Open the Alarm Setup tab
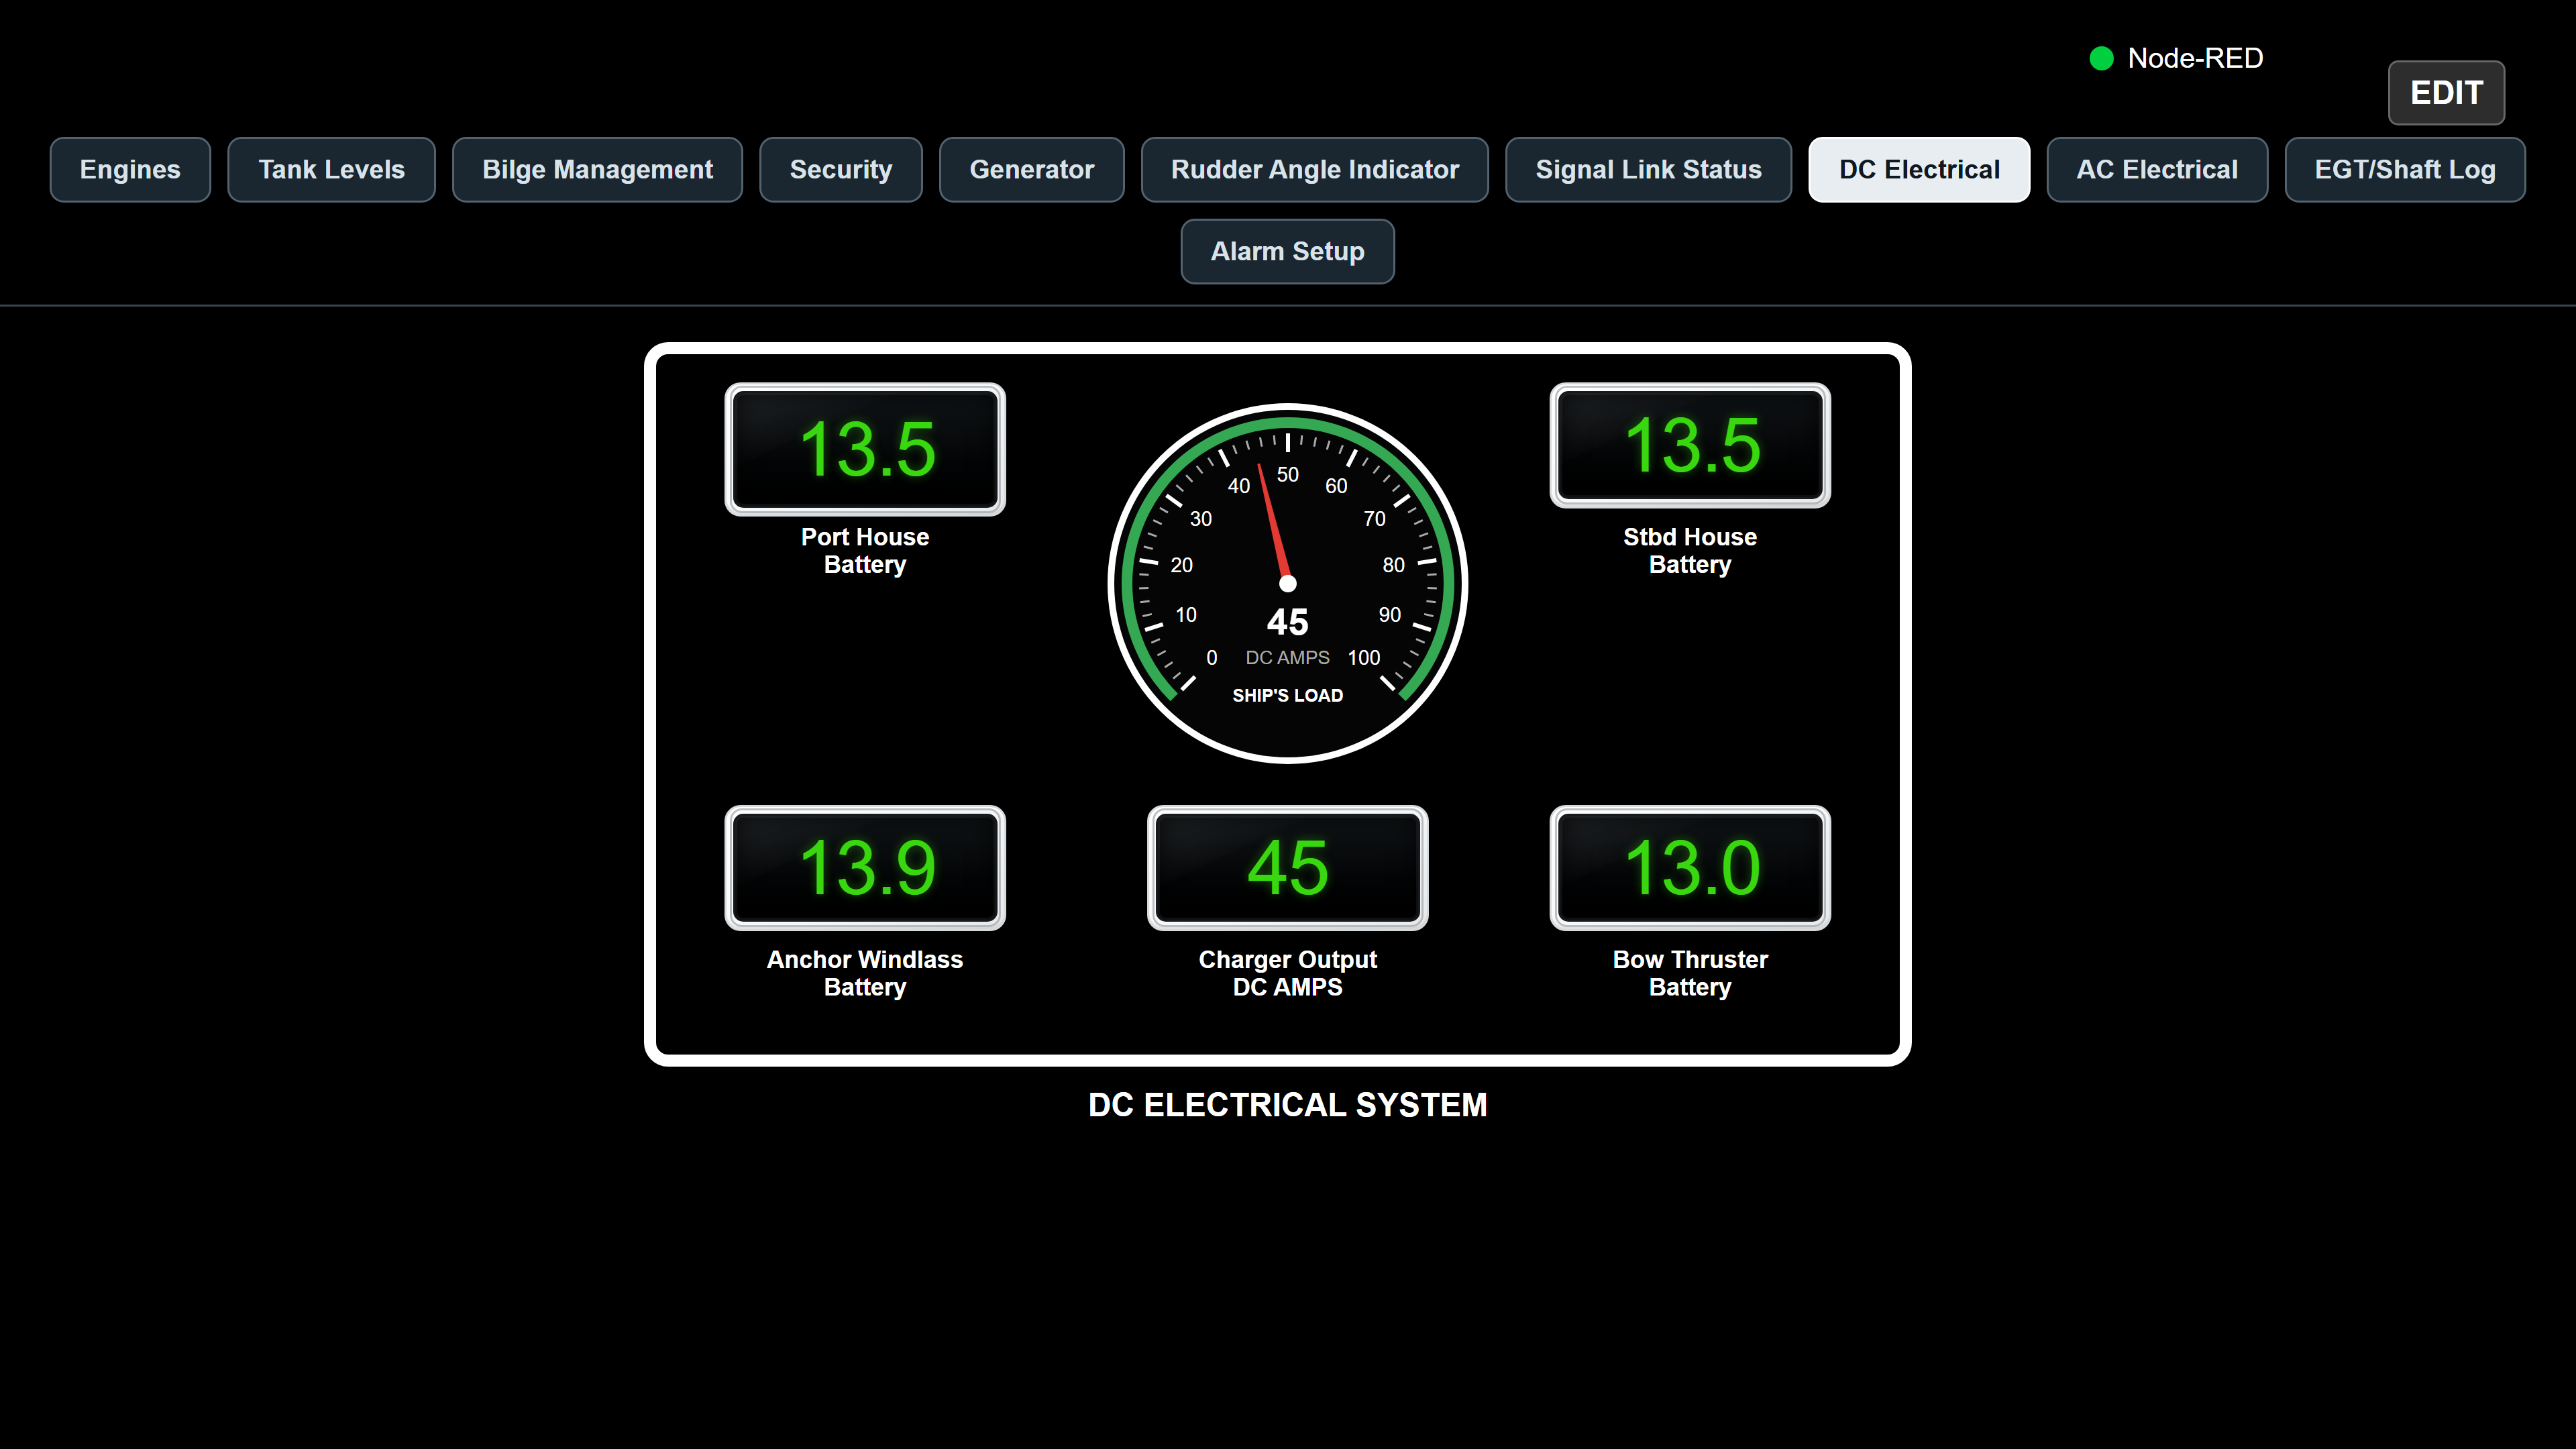 point(1287,252)
